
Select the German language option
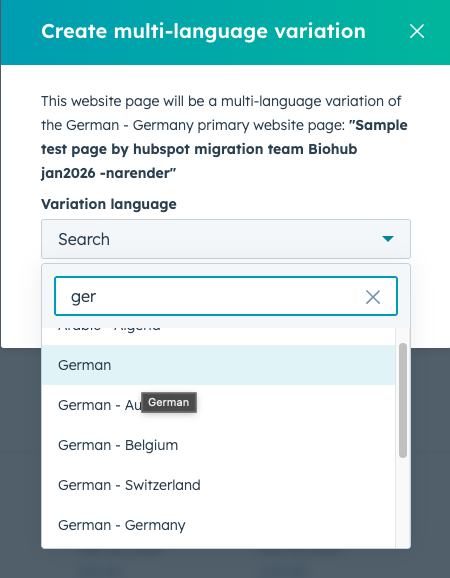coord(218,365)
